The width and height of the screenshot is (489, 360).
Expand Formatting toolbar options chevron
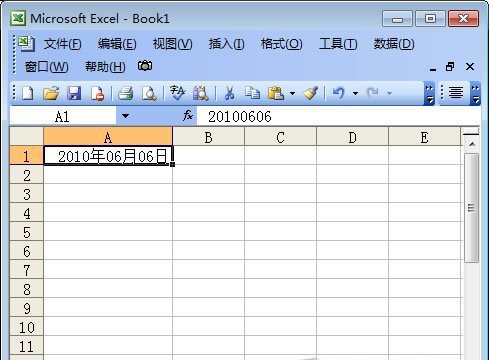(475, 93)
